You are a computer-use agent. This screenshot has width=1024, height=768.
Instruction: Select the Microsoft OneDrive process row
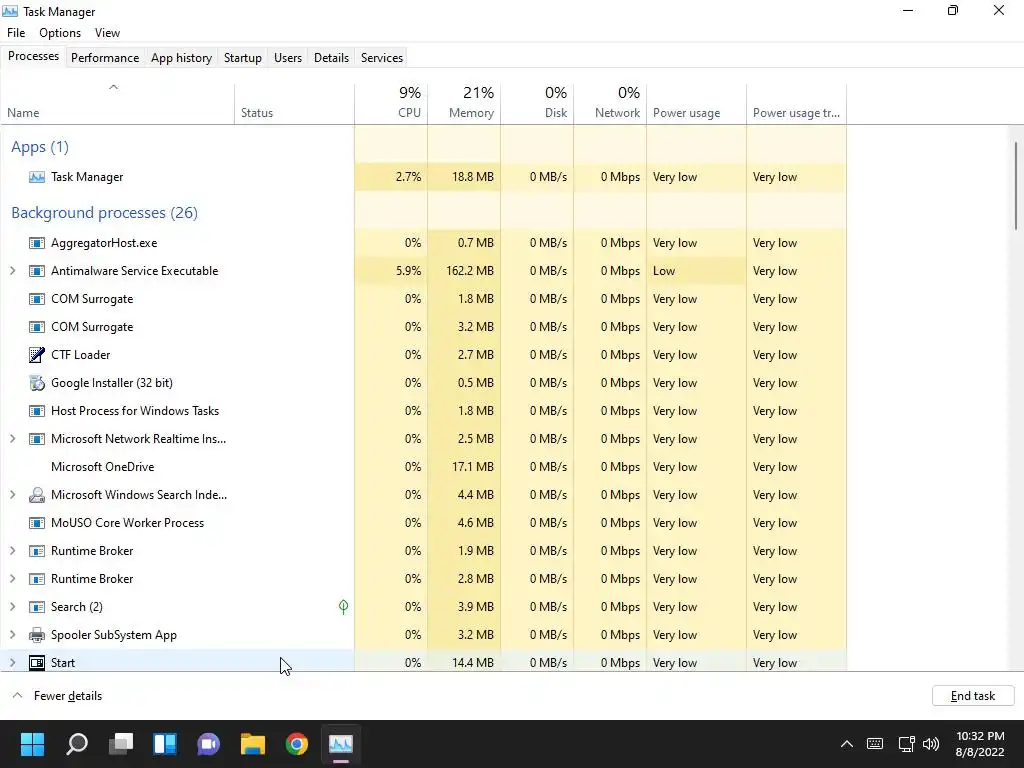423,467
